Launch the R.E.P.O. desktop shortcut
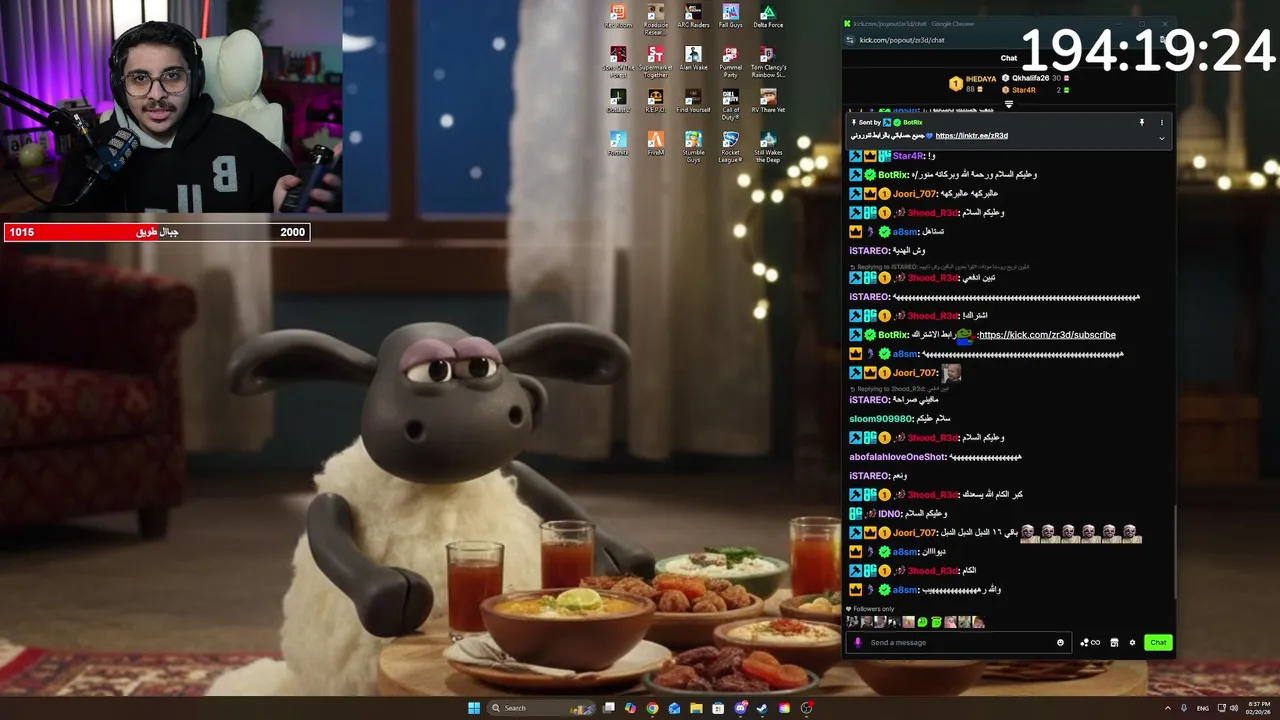Viewport: 1280px width, 720px height. 656,100
